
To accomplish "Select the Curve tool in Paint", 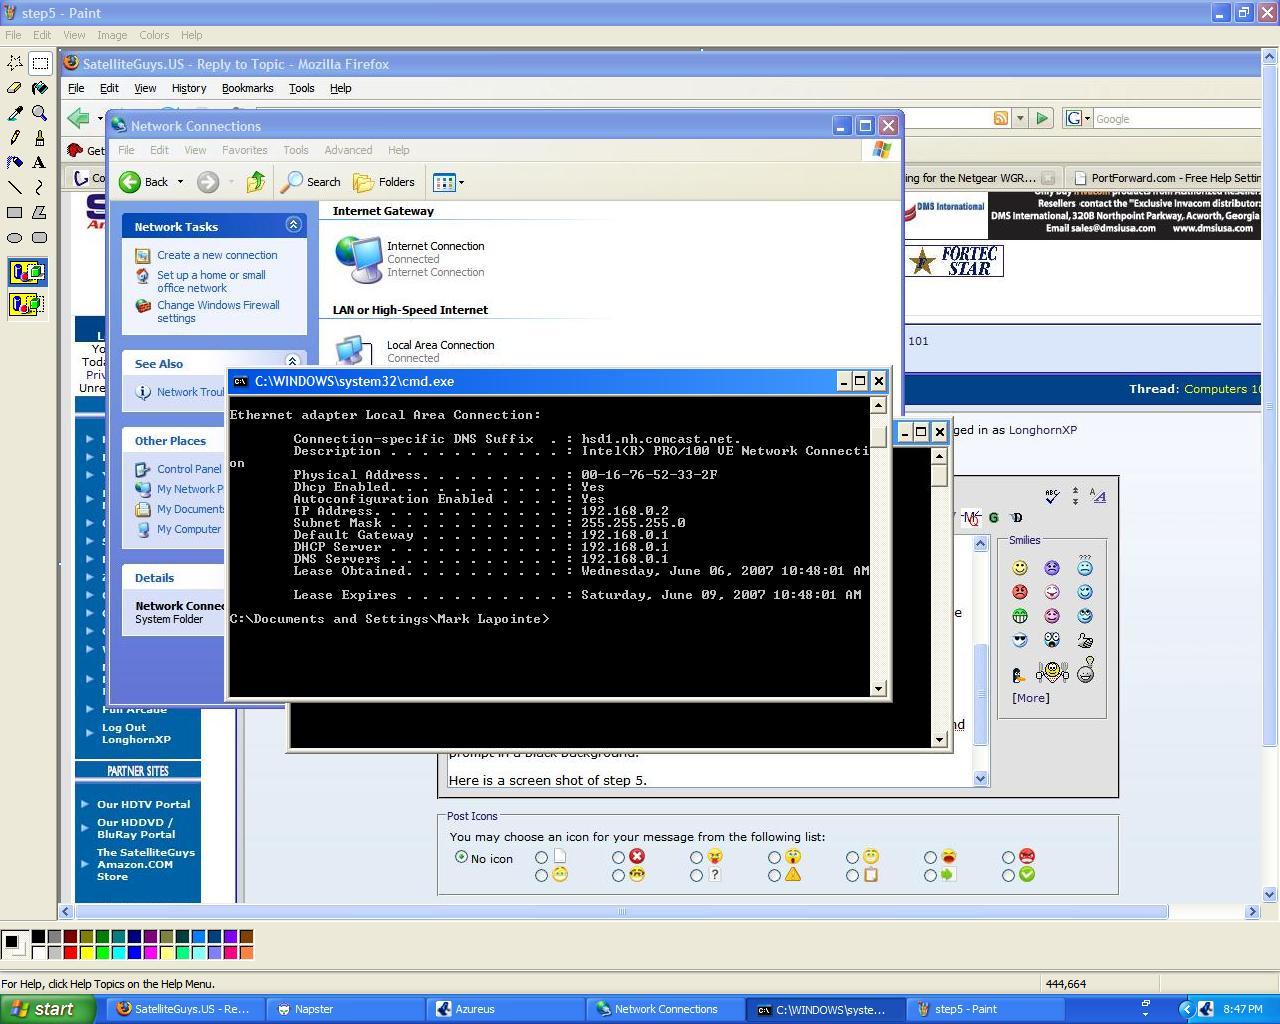I will point(40,187).
